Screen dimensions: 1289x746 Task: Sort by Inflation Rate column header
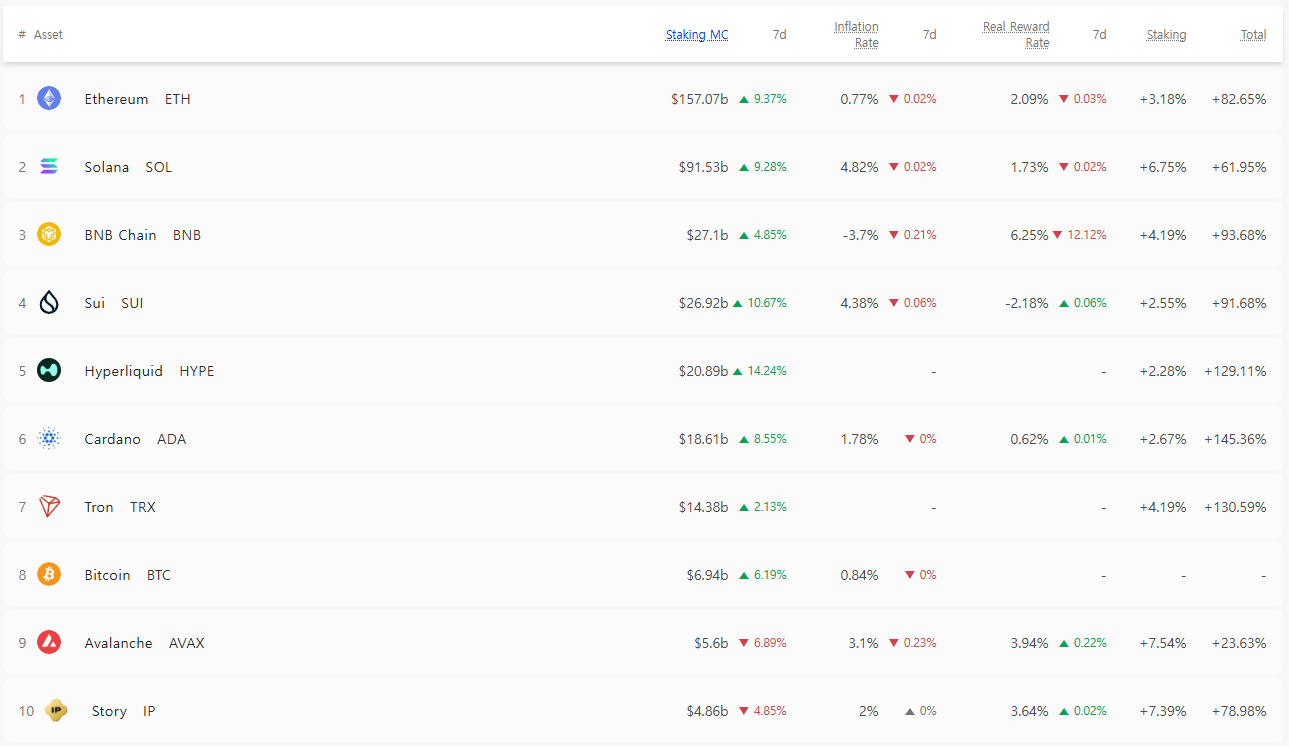pyautogui.click(x=856, y=35)
